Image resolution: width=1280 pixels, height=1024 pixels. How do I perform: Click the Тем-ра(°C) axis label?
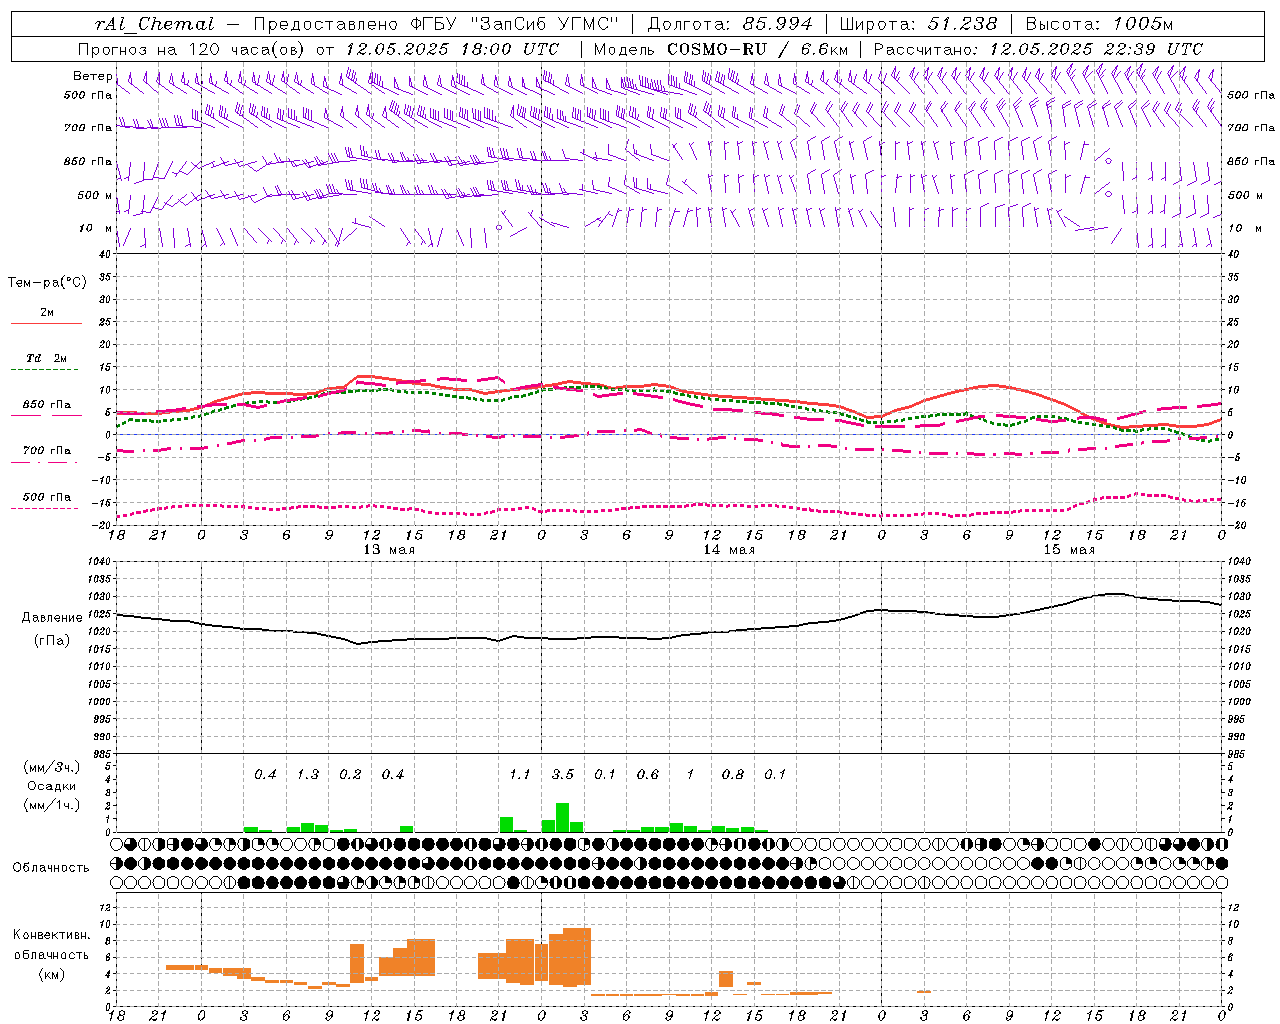[x=47, y=283]
